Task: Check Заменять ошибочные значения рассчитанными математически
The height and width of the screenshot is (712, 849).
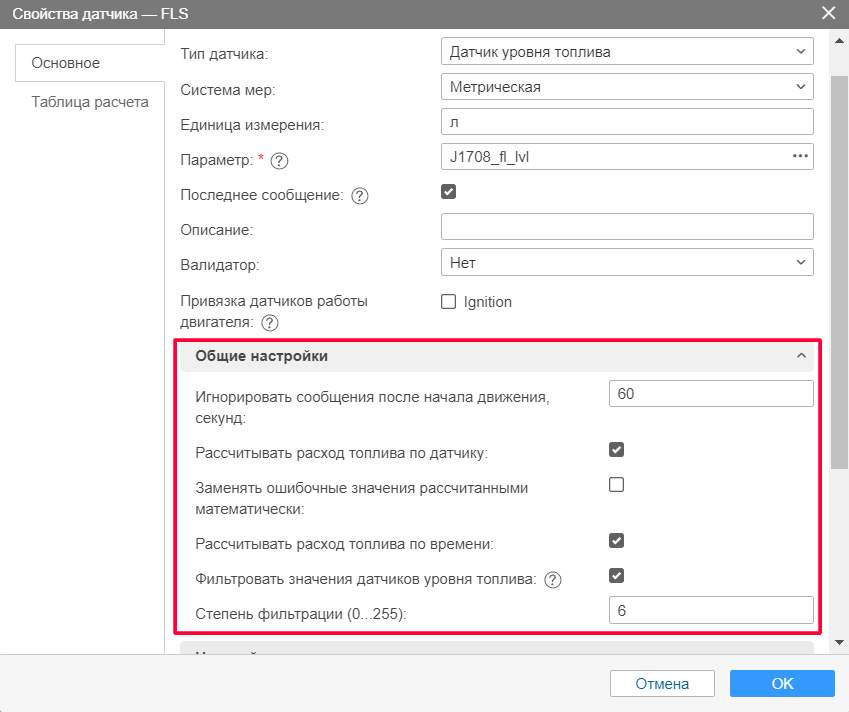Action: point(616,484)
